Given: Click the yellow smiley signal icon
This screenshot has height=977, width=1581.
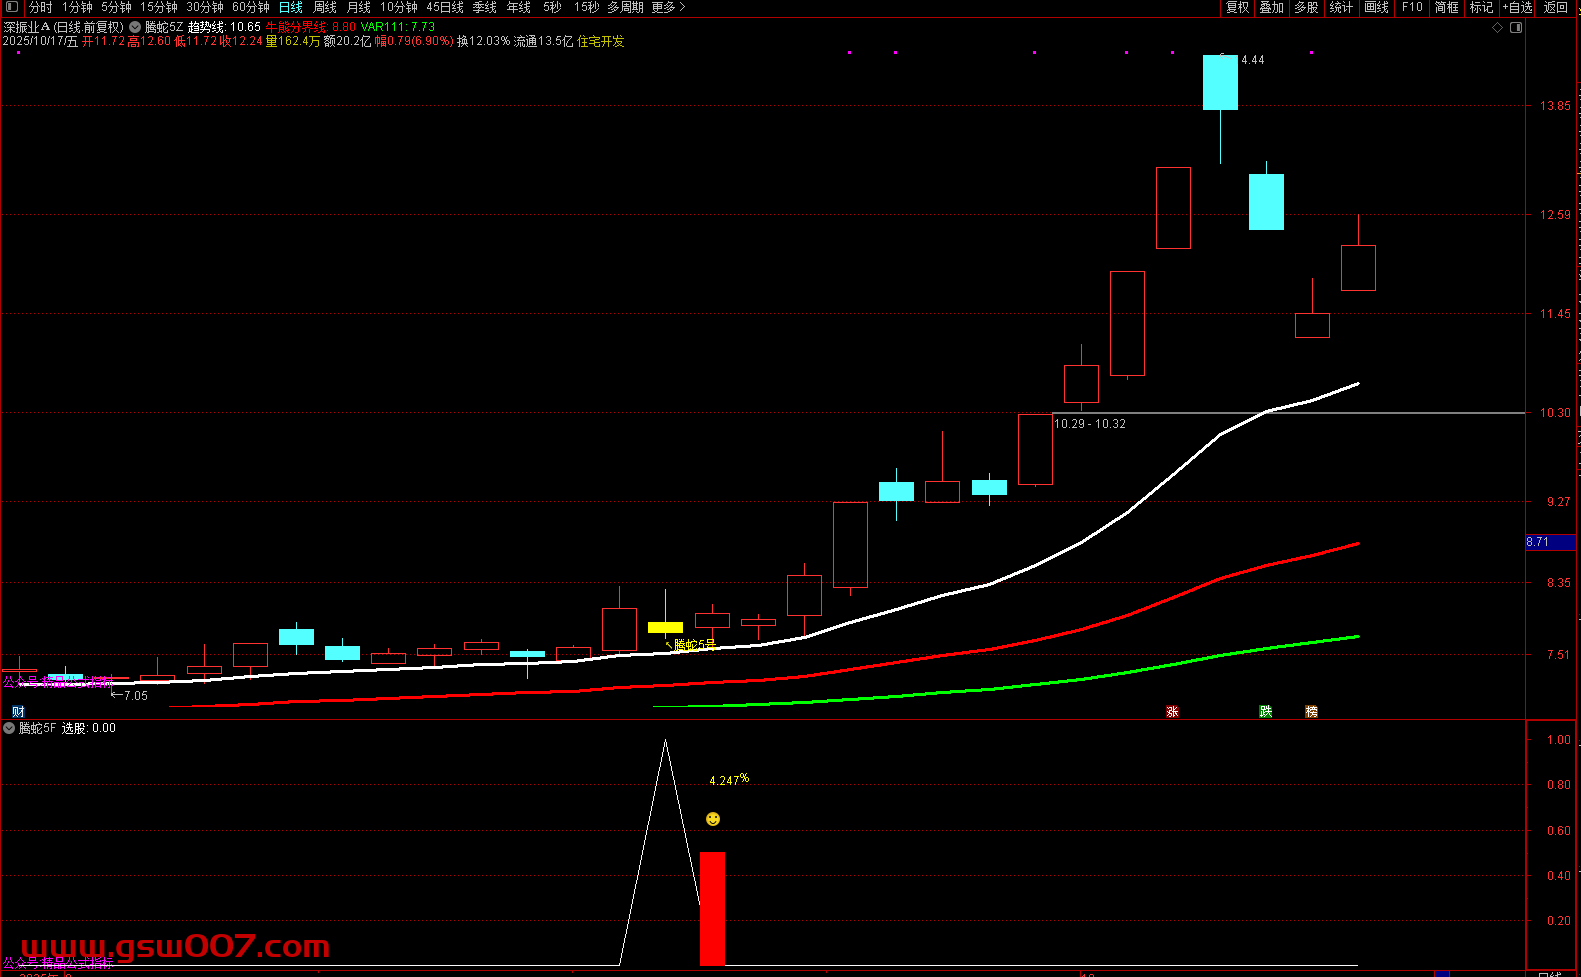Looking at the screenshot, I should point(713,819).
